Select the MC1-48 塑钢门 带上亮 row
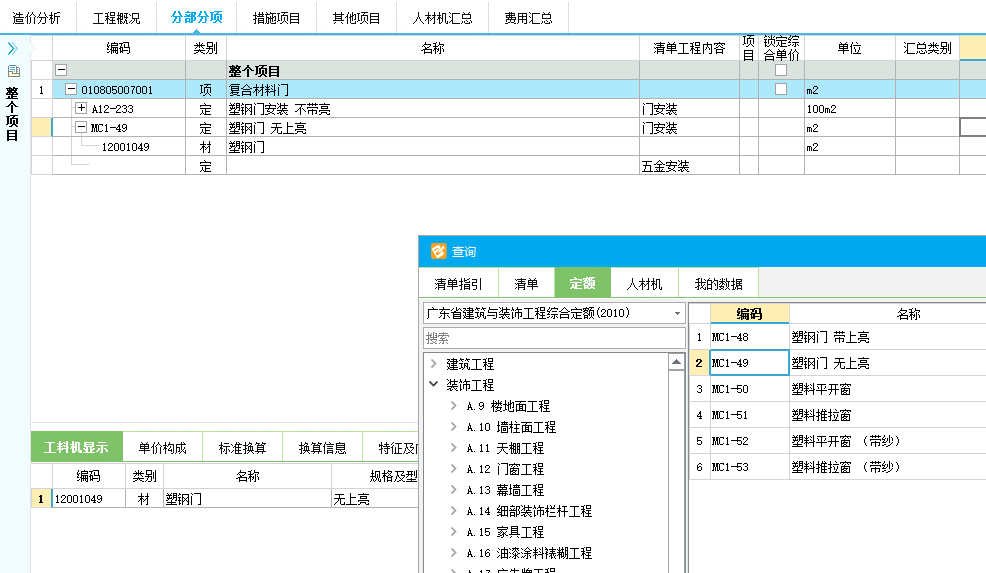This screenshot has height=573, width=986. click(838, 337)
